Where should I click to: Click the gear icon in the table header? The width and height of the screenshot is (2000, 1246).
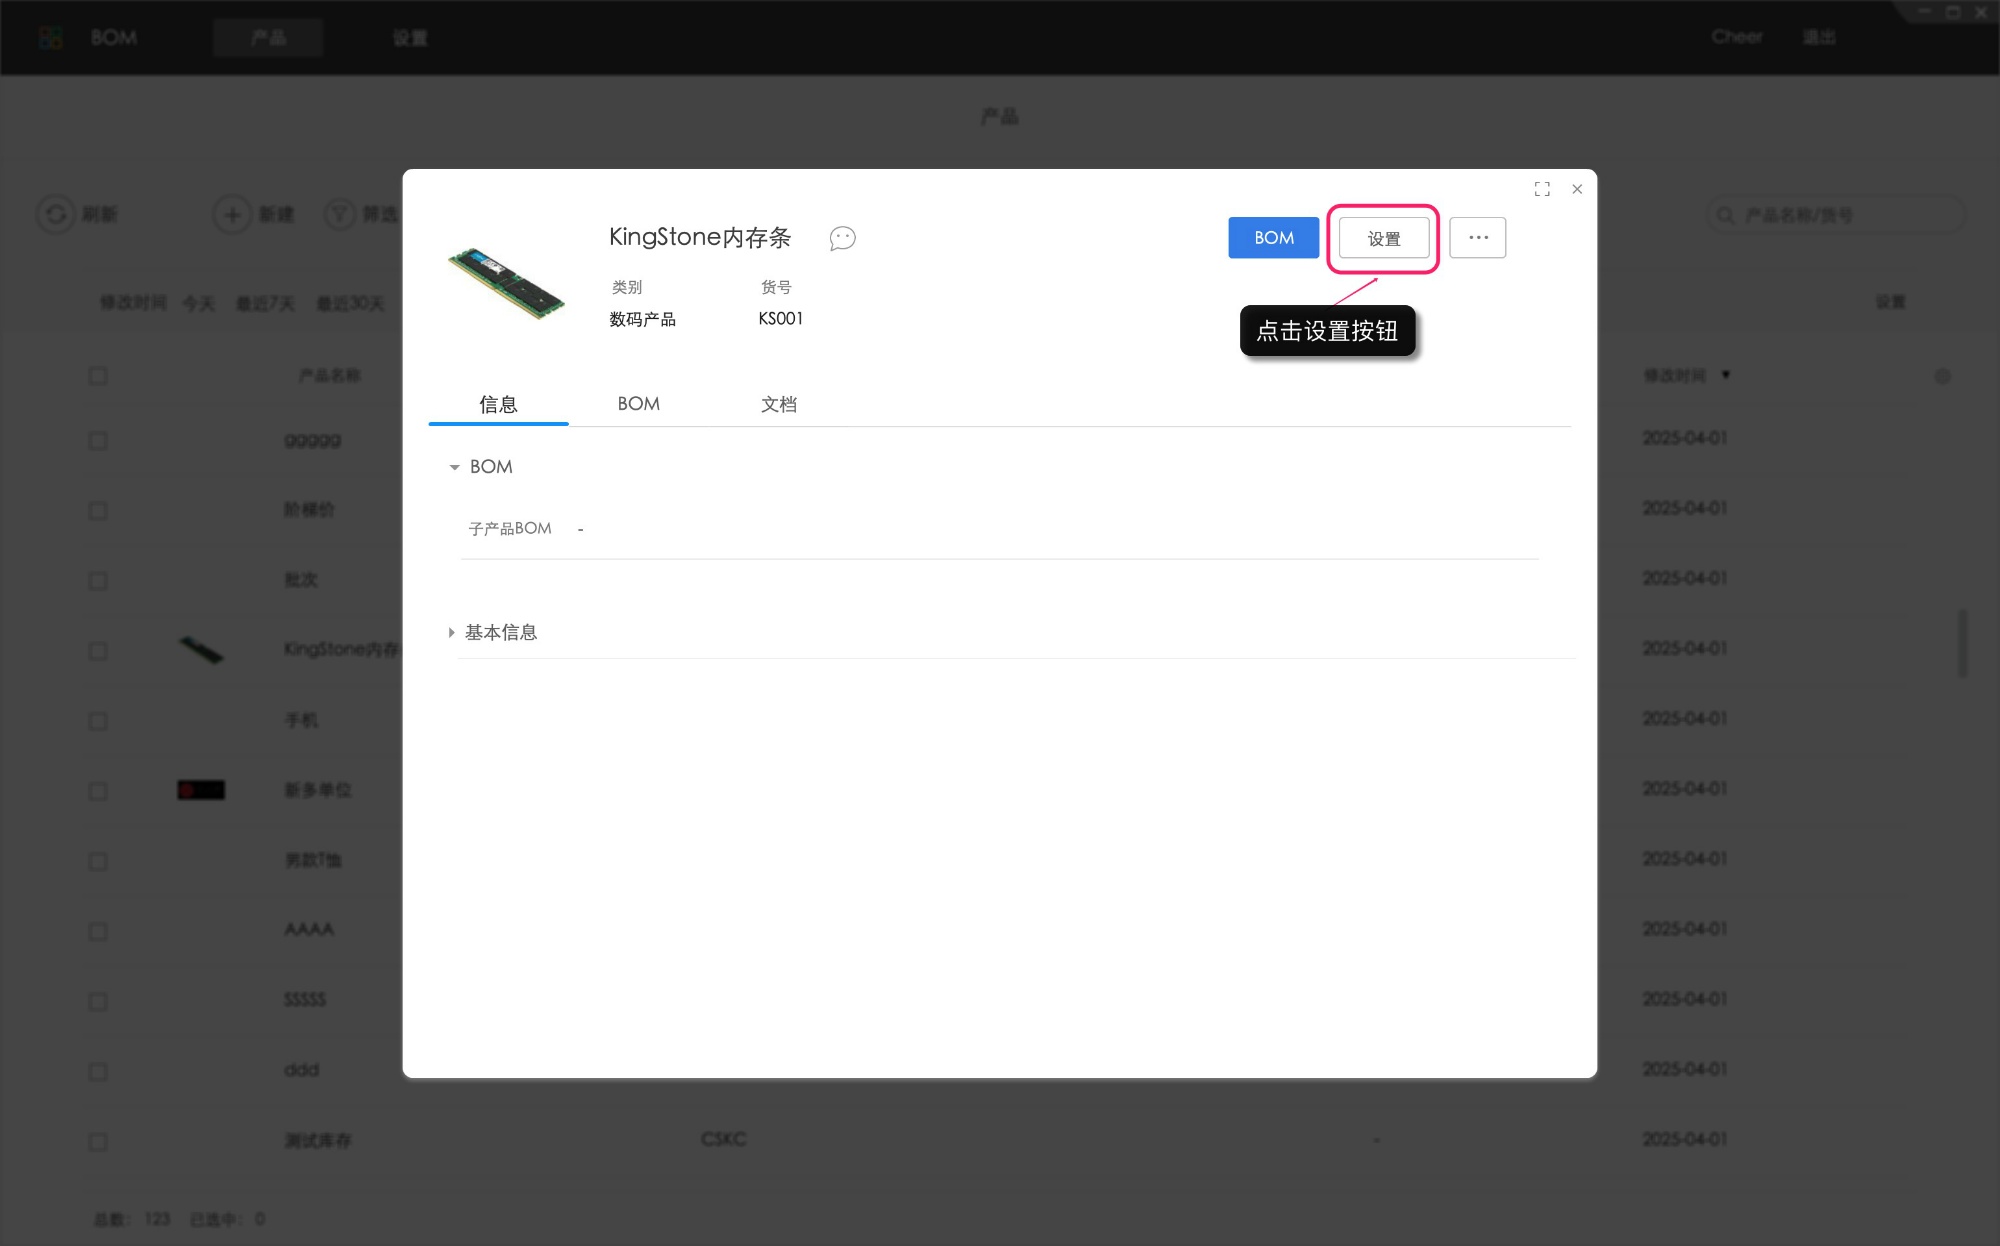coord(1943,375)
